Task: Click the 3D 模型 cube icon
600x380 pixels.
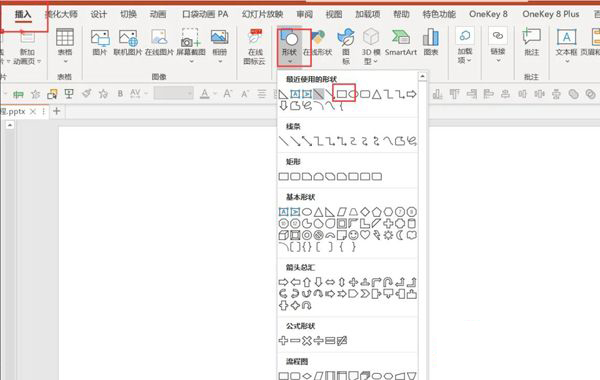Action: pos(371,37)
